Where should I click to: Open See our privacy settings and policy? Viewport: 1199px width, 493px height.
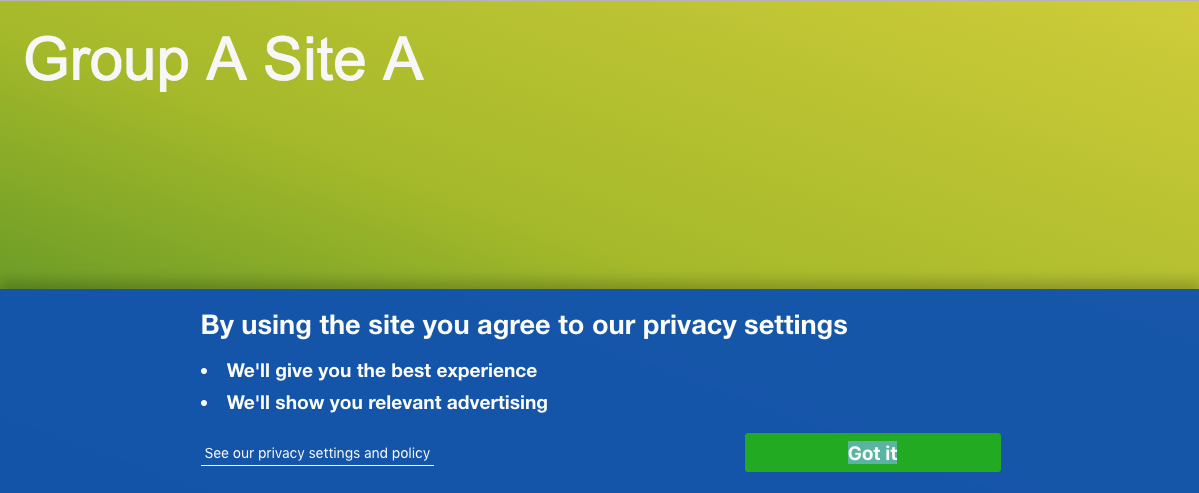click(x=317, y=453)
